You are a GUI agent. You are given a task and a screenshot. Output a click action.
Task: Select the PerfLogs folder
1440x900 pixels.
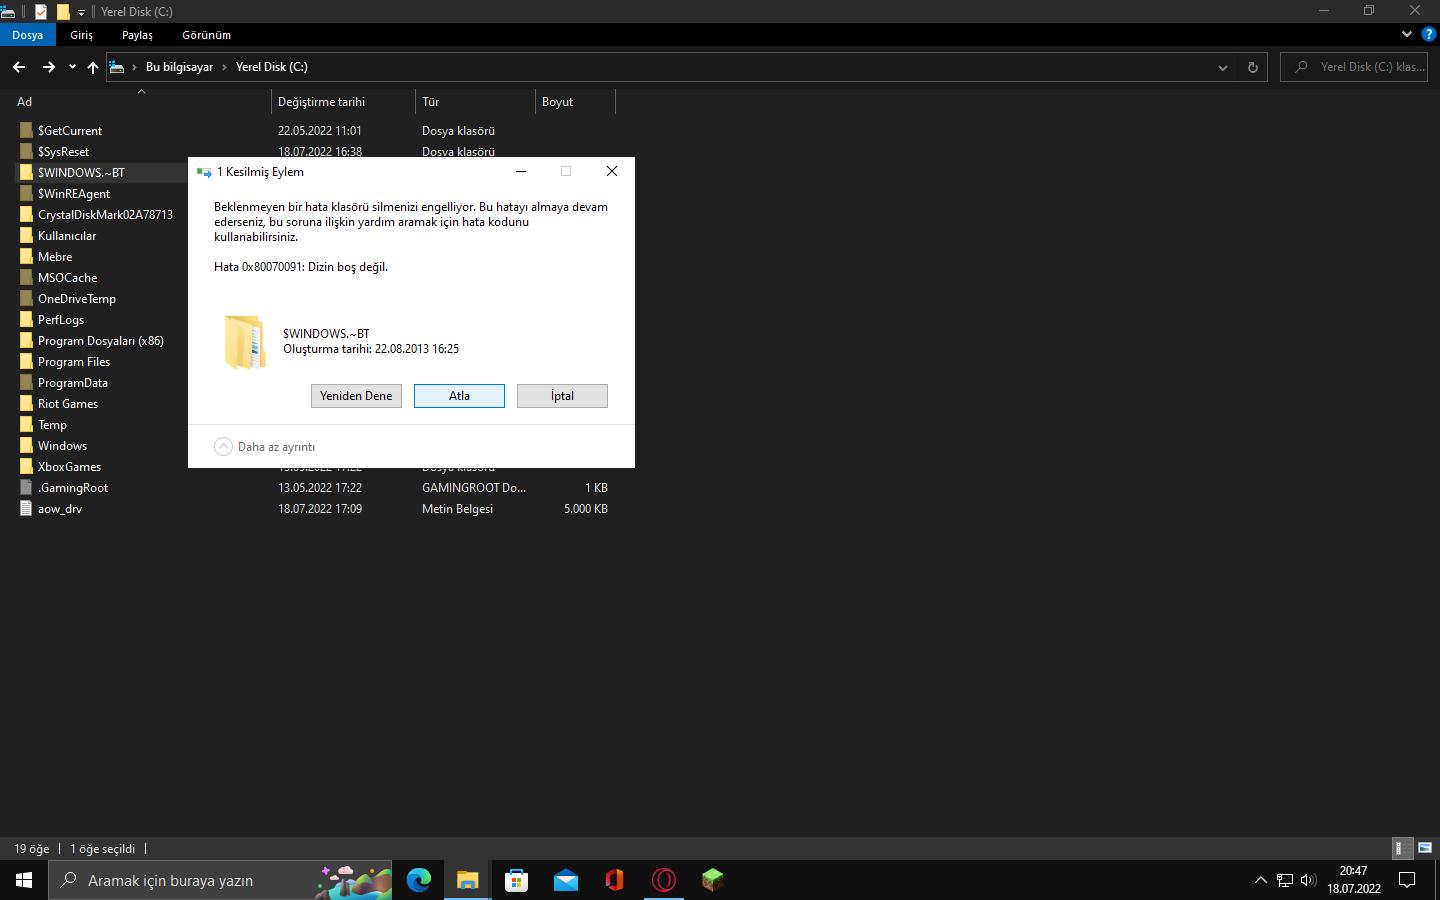pyautogui.click(x=61, y=320)
